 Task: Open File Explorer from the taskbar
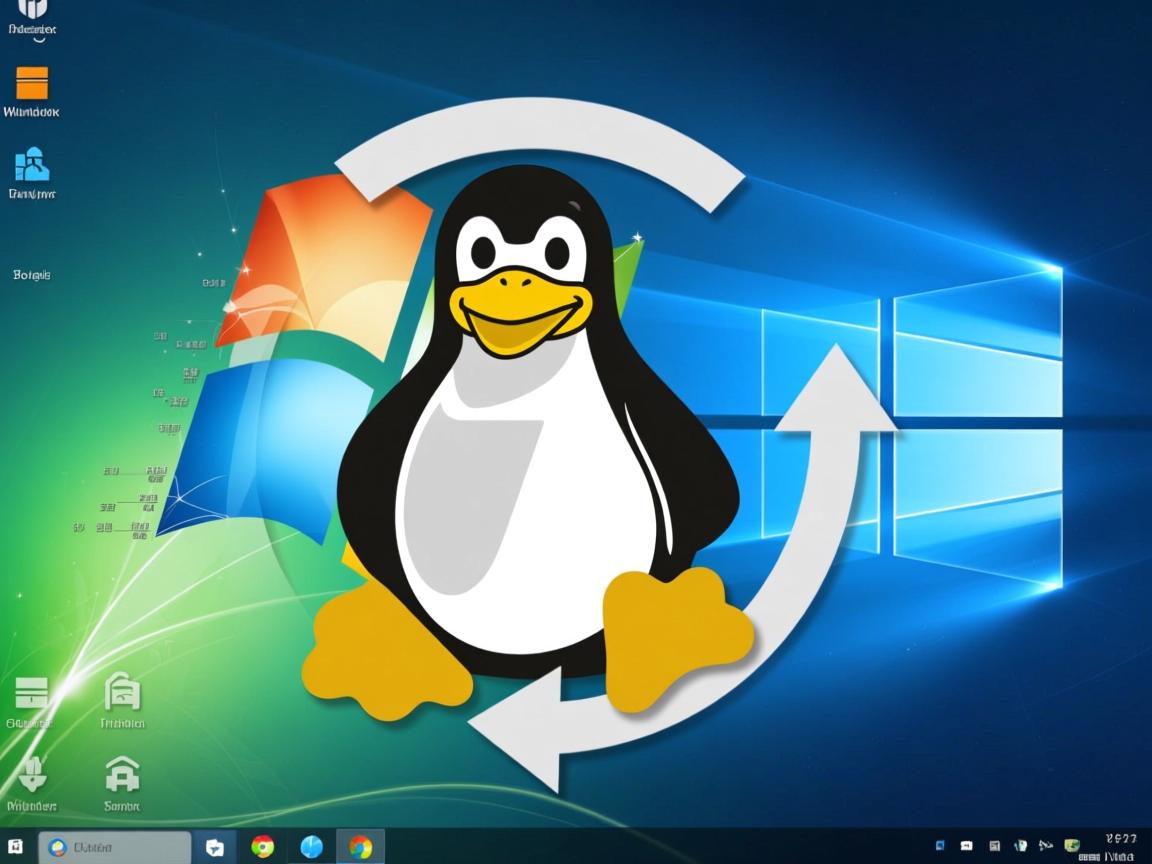pos(214,846)
